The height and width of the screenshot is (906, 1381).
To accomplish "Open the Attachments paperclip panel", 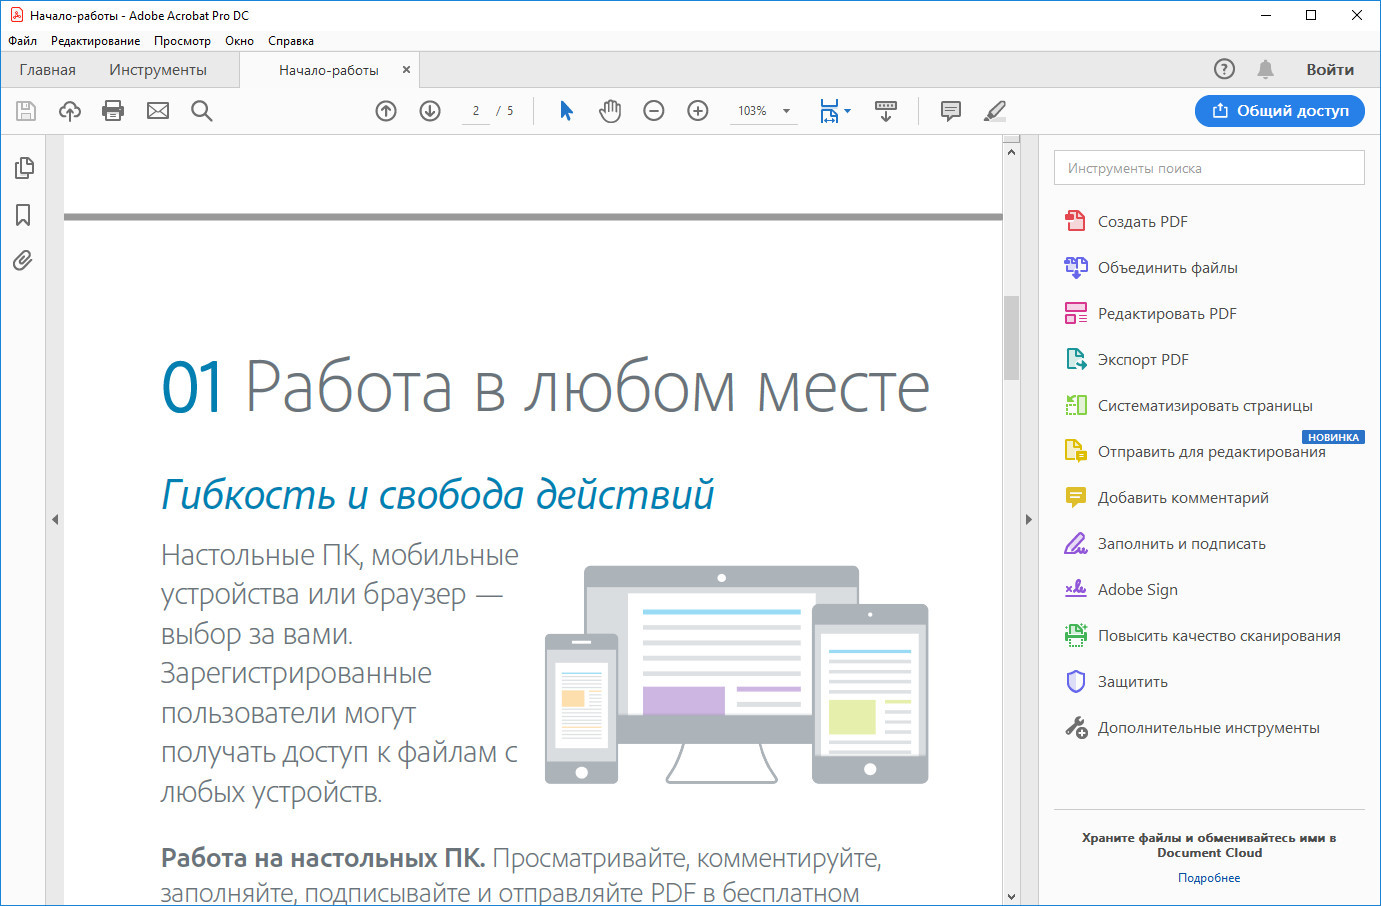I will (x=23, y=261).
